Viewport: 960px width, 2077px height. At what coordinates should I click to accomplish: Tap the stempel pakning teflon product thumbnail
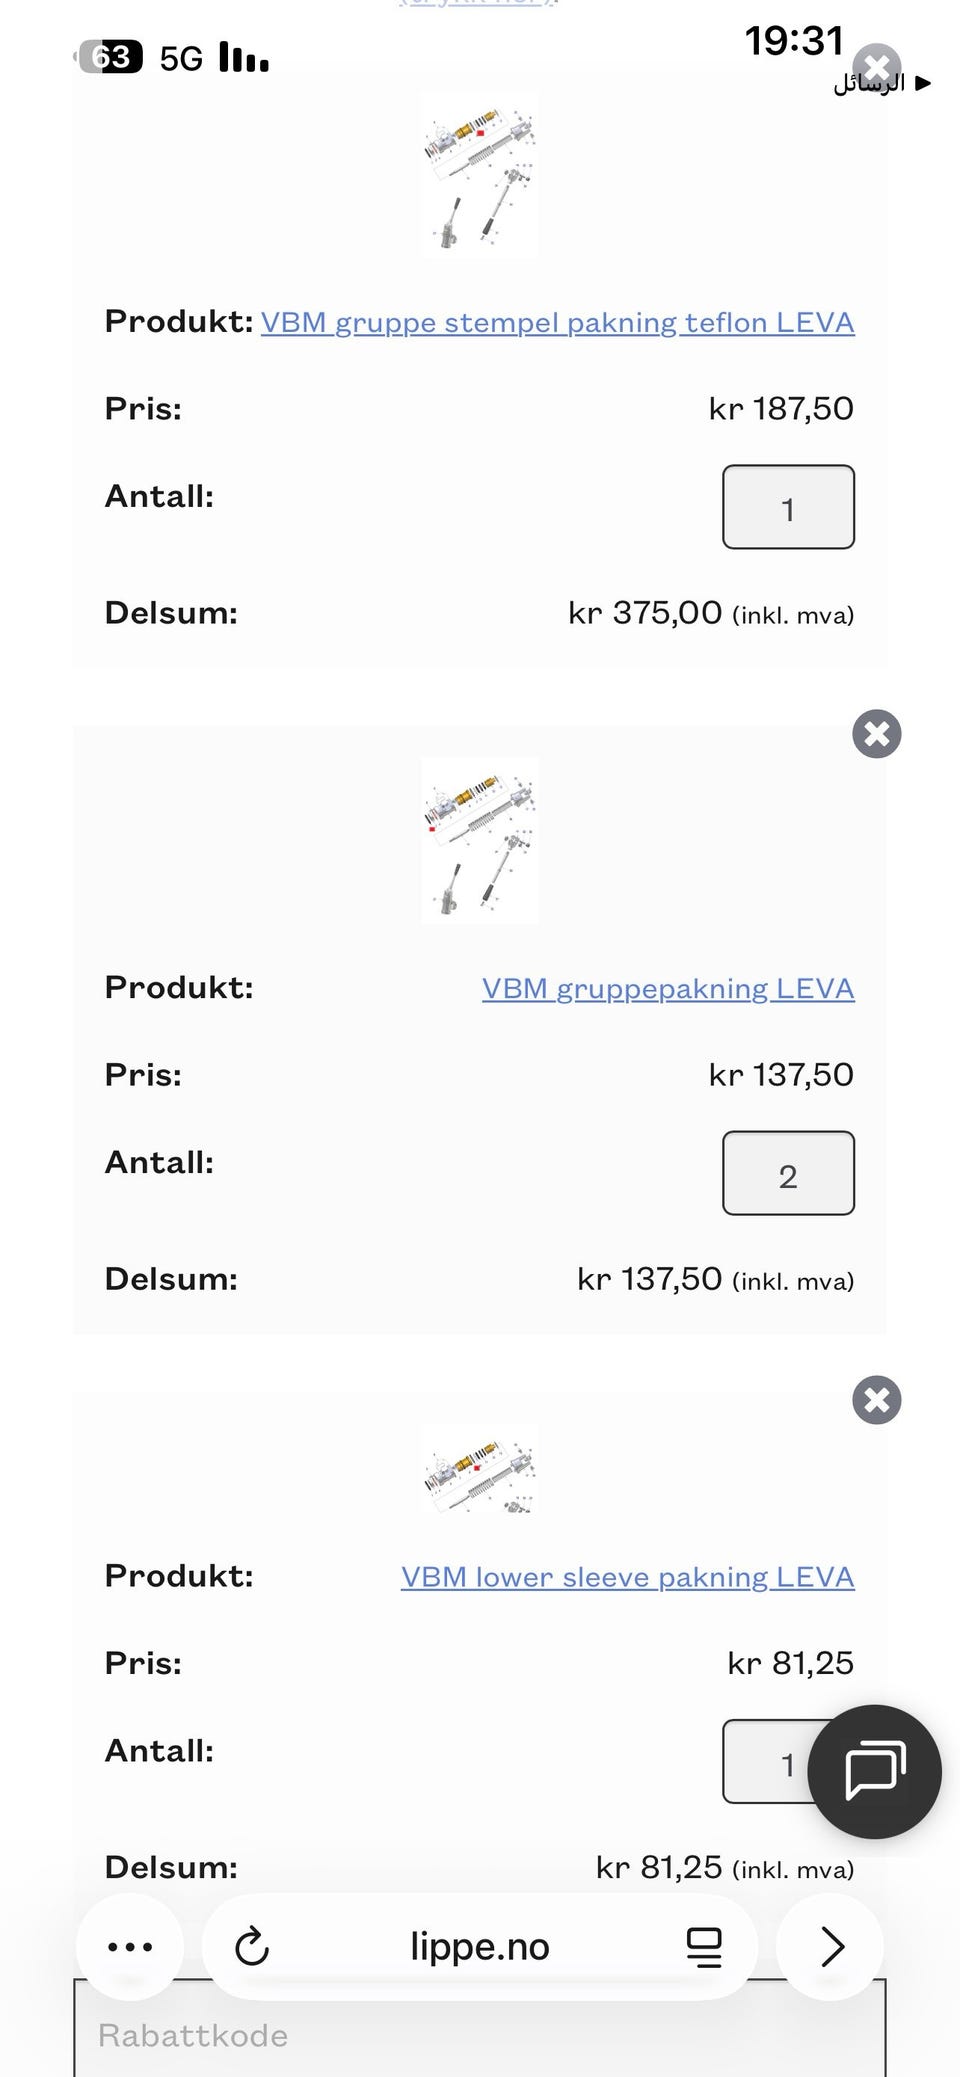(x=479, y=175)
